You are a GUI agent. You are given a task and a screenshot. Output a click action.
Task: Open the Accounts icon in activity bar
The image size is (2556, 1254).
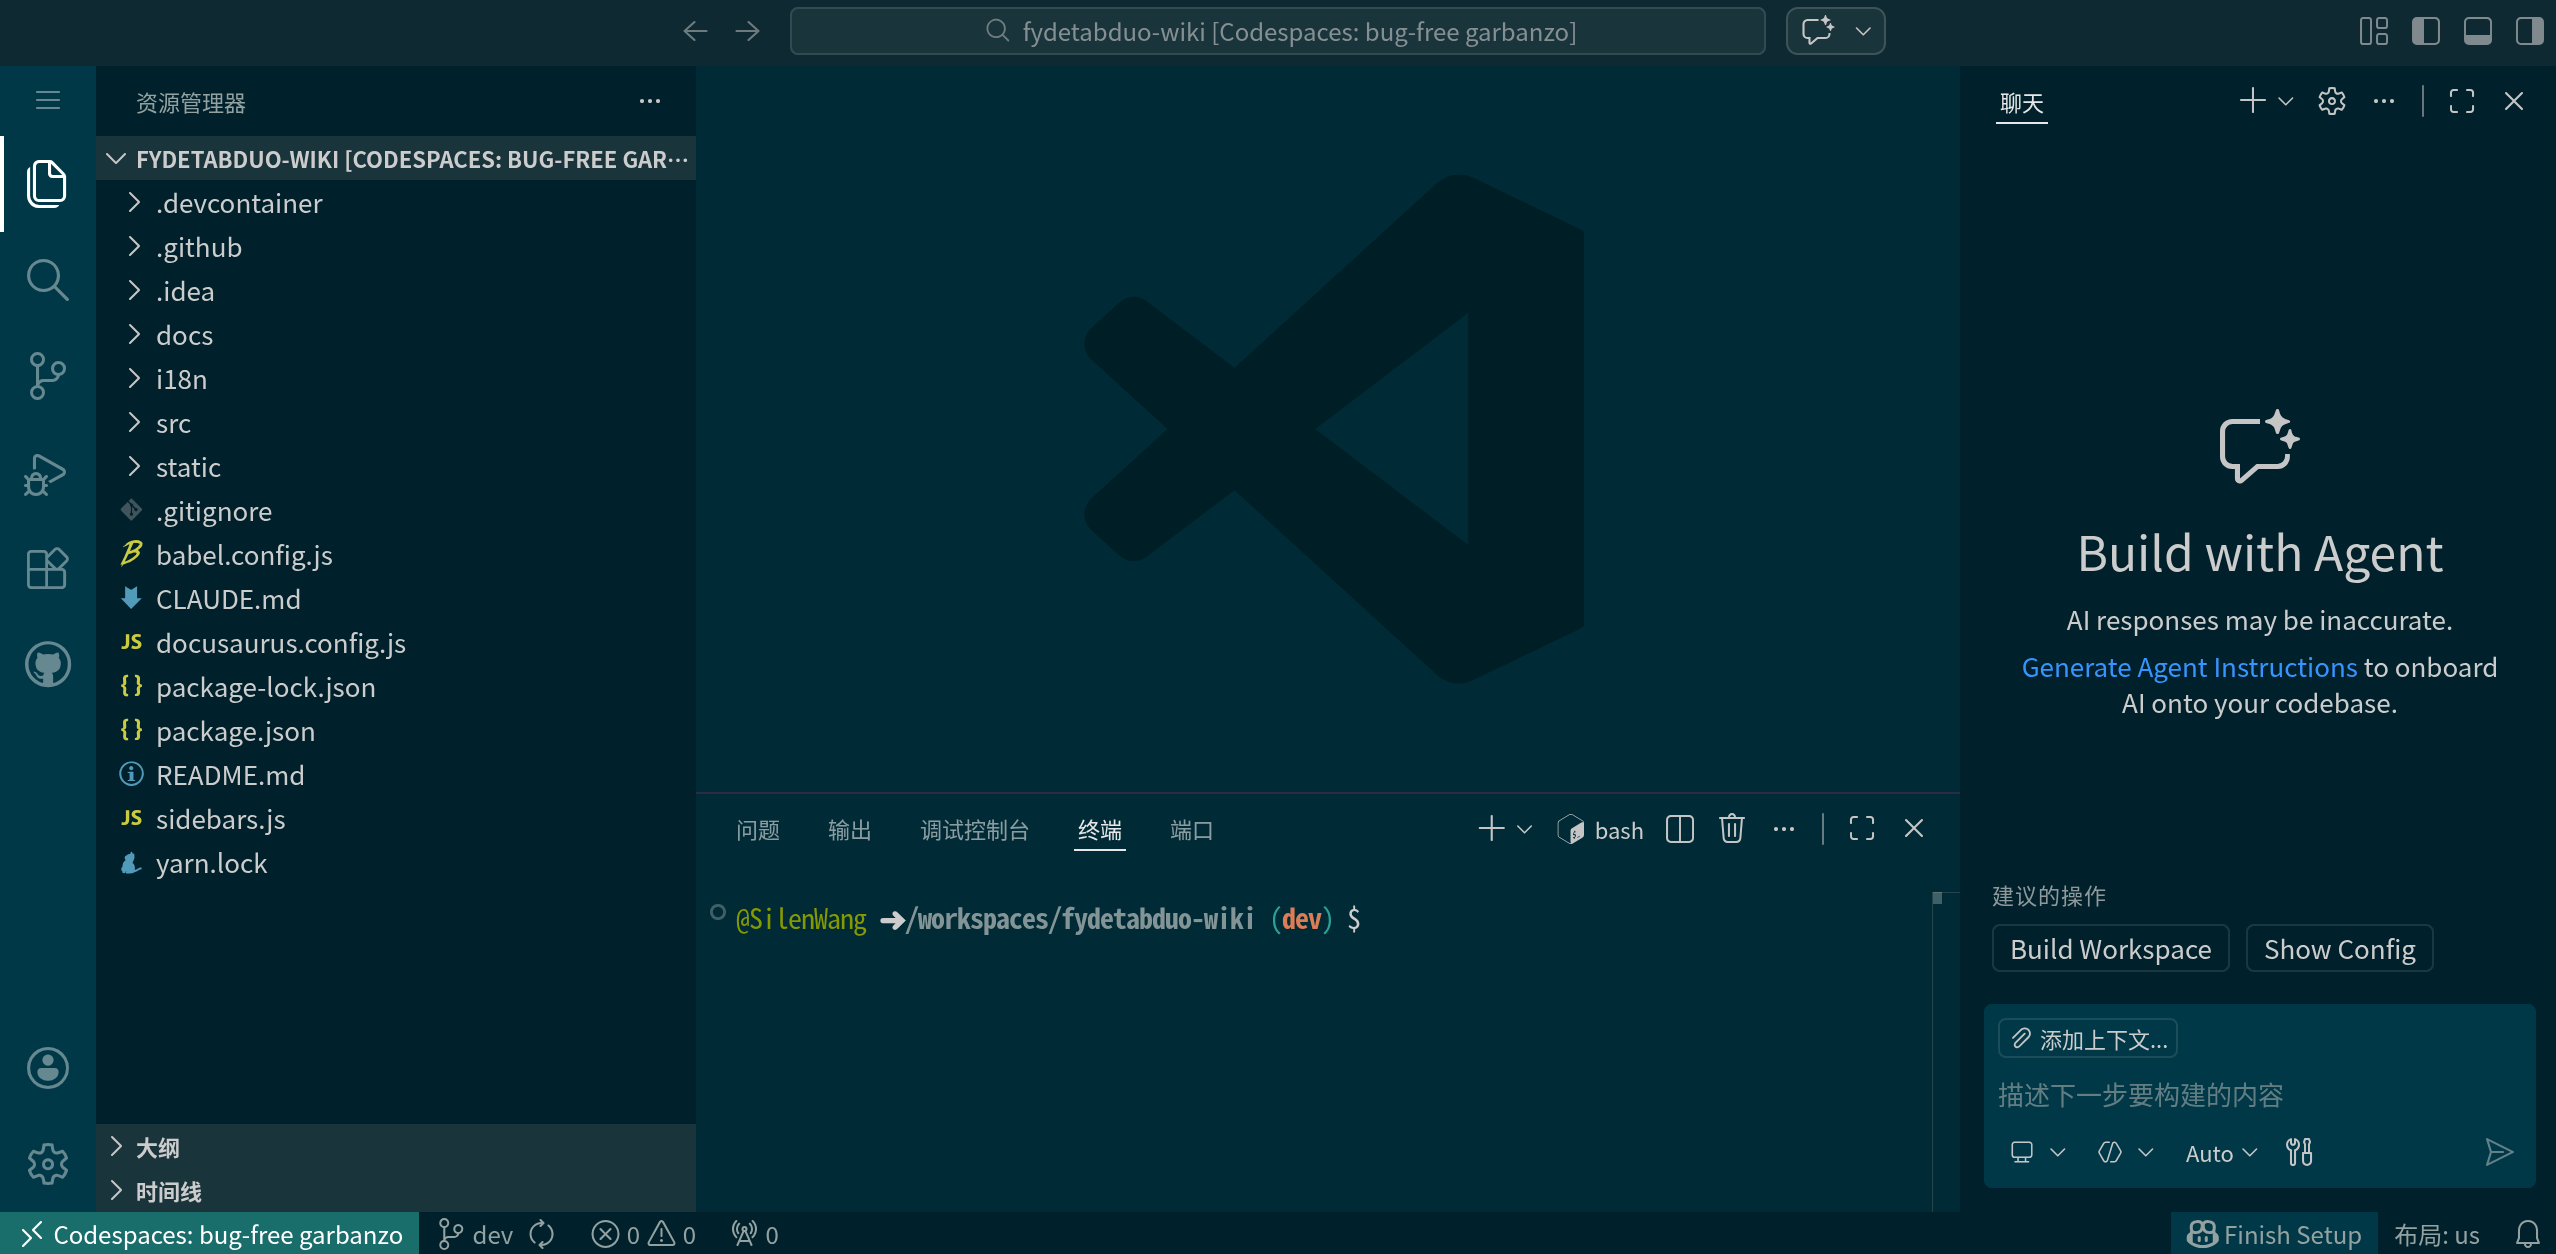point(46,1067)
